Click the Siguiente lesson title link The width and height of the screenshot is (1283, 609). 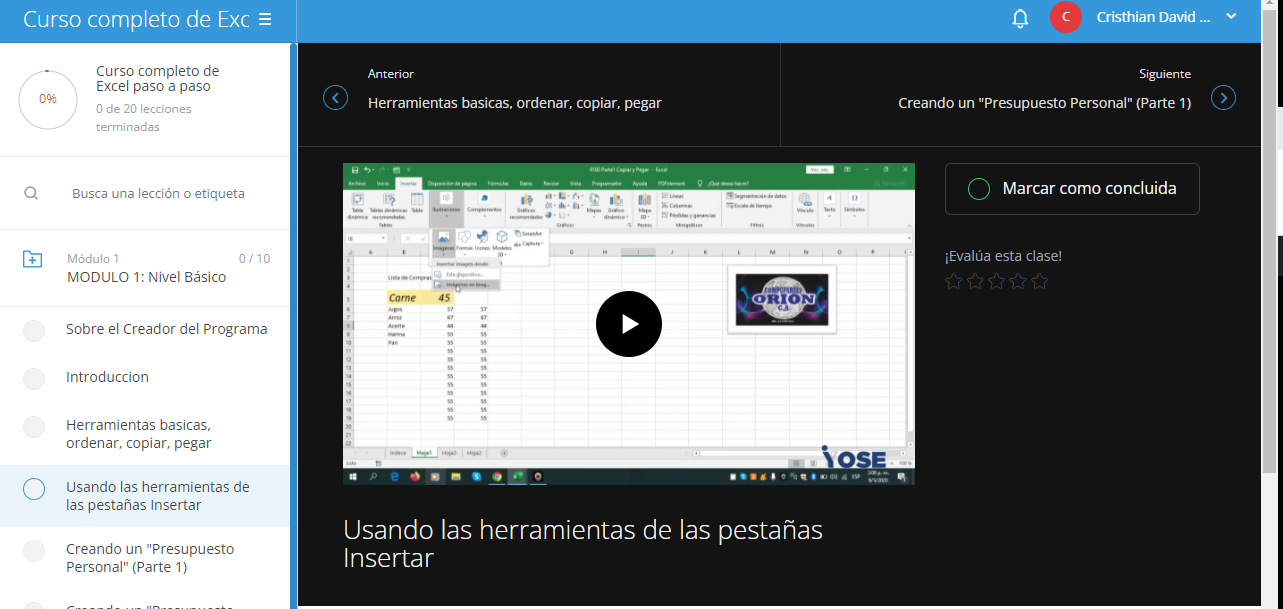click(x=1044, y=103)
